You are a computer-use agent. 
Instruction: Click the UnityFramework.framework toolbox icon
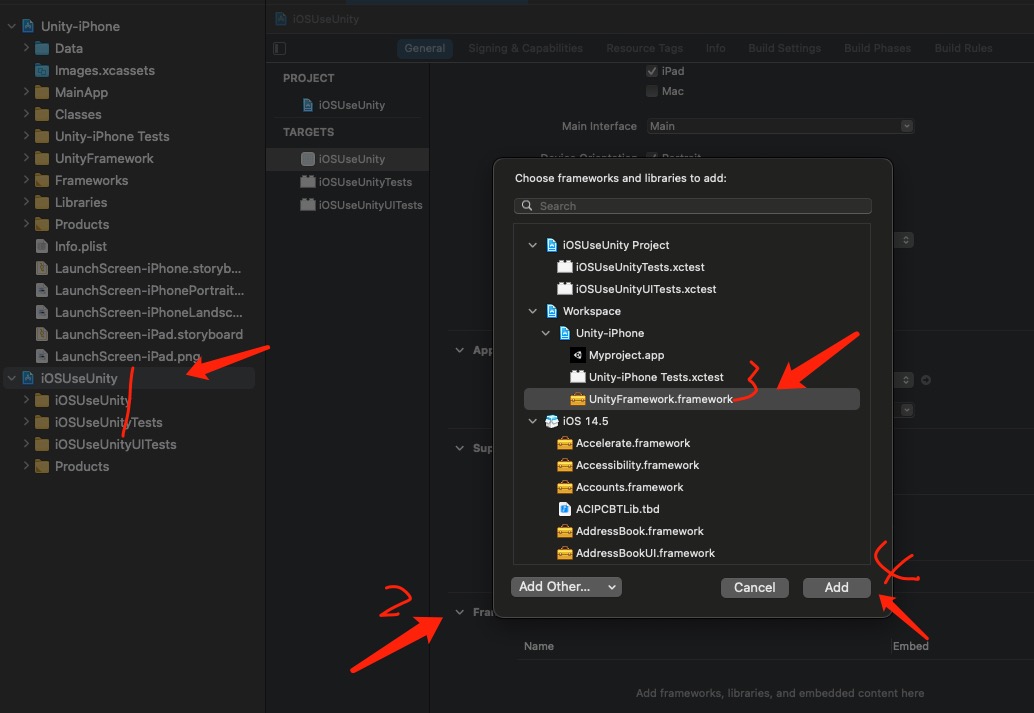point(578,399)
